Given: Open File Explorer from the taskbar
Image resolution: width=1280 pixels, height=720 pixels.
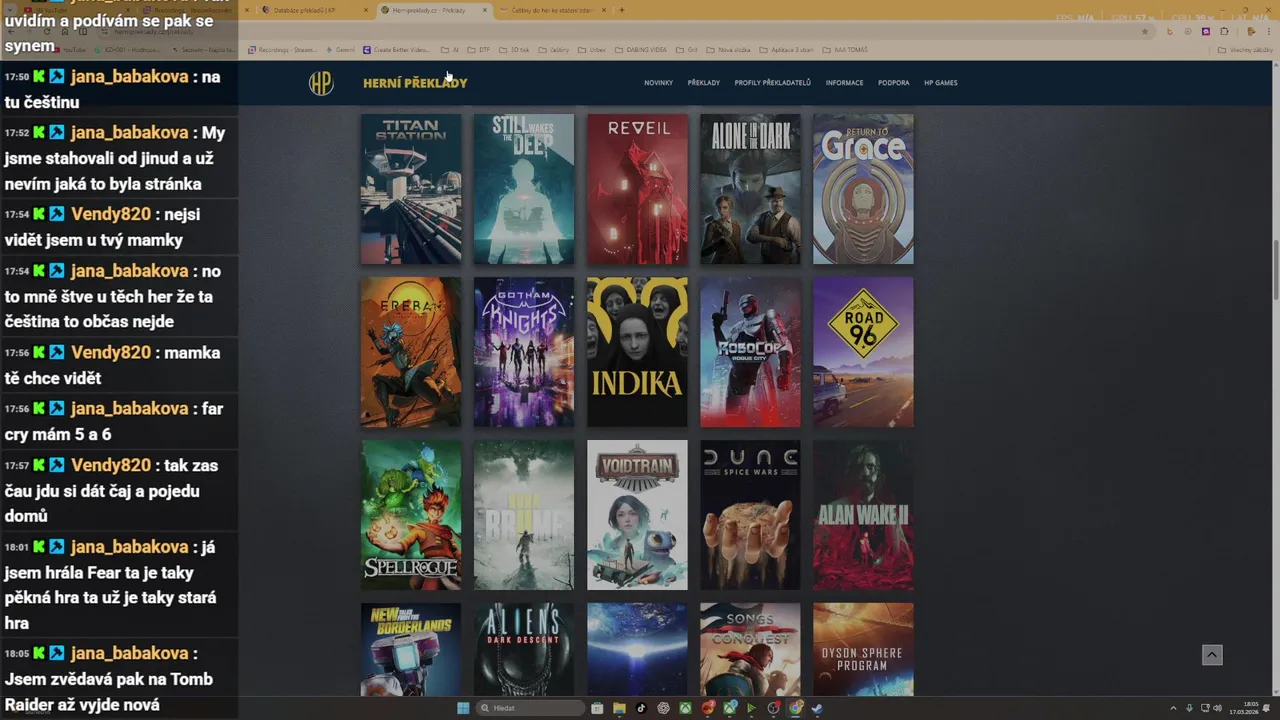Looking at the screenshot, I should point(619,708).
